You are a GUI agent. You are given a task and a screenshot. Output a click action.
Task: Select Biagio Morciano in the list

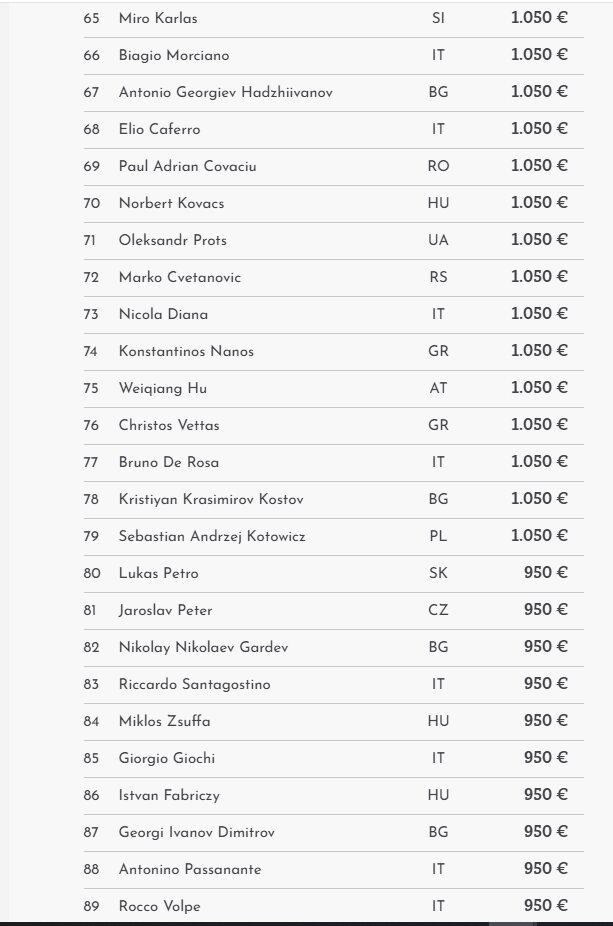click(173, 56)
